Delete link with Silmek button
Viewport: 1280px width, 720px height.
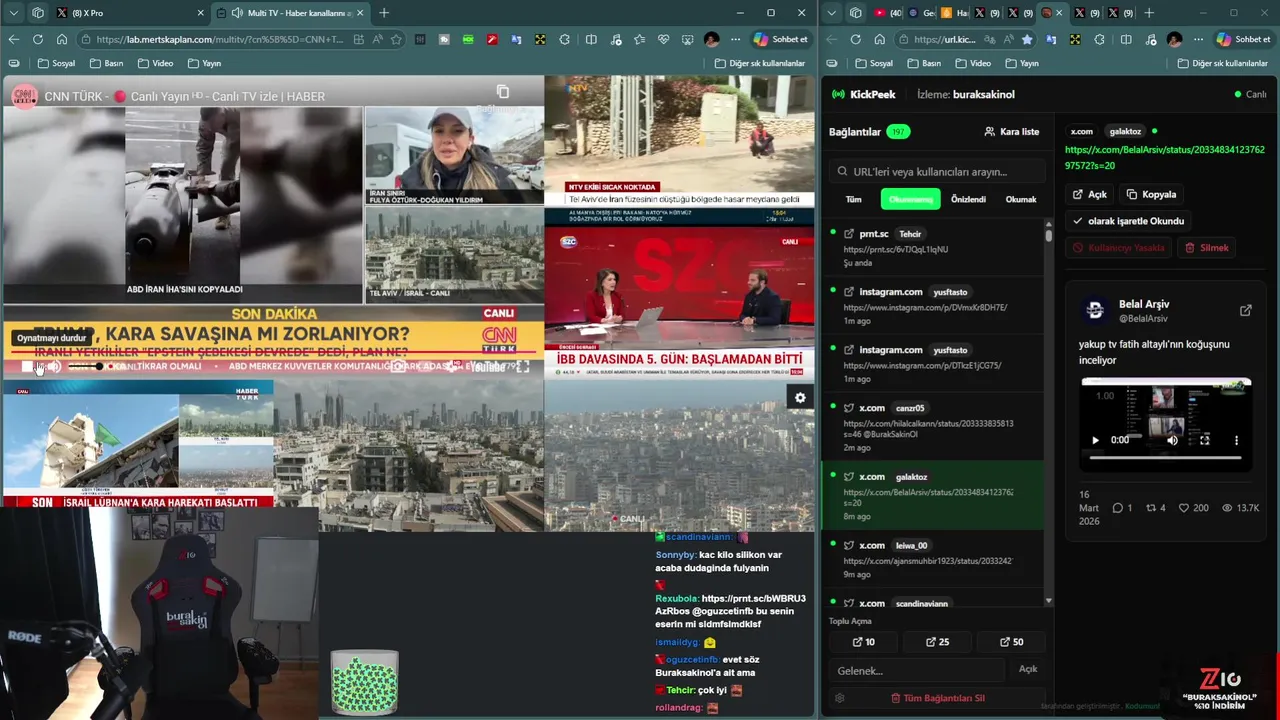(x=1206, y=247)
